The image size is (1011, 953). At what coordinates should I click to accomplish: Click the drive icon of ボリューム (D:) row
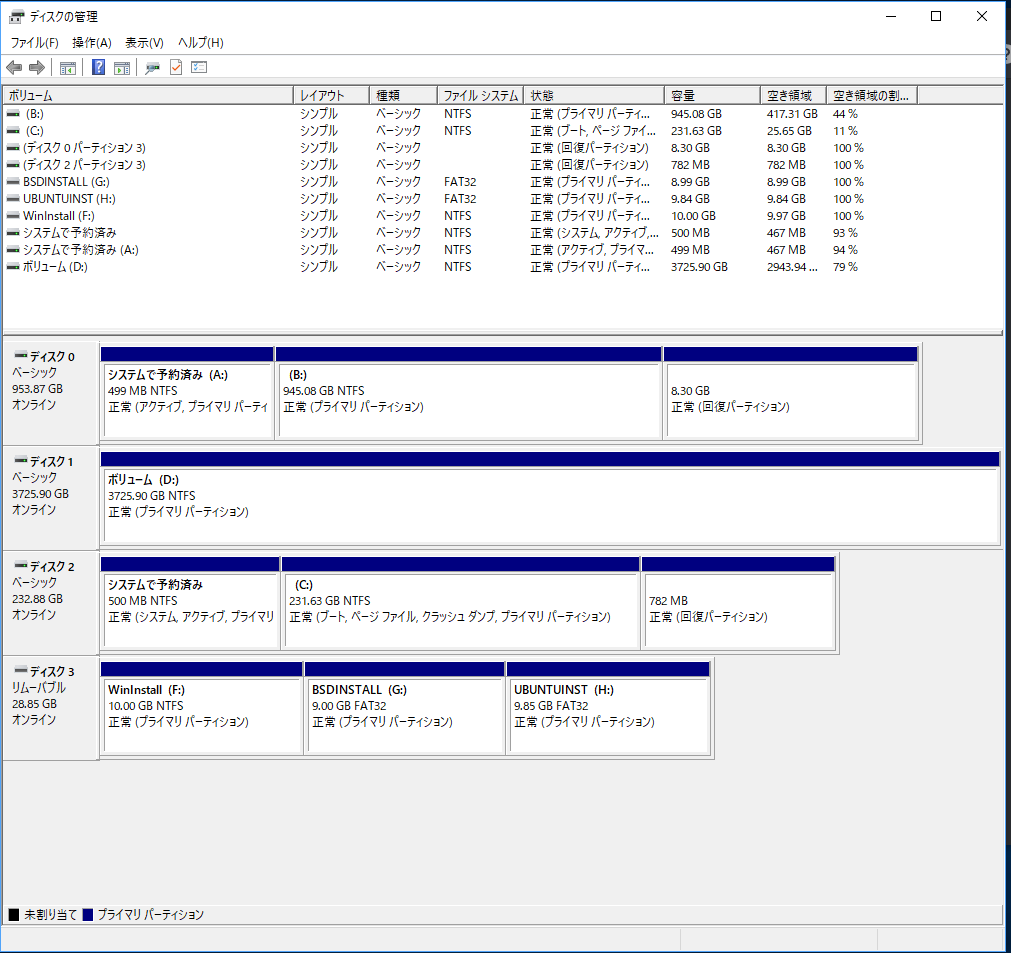pos(13,267)
